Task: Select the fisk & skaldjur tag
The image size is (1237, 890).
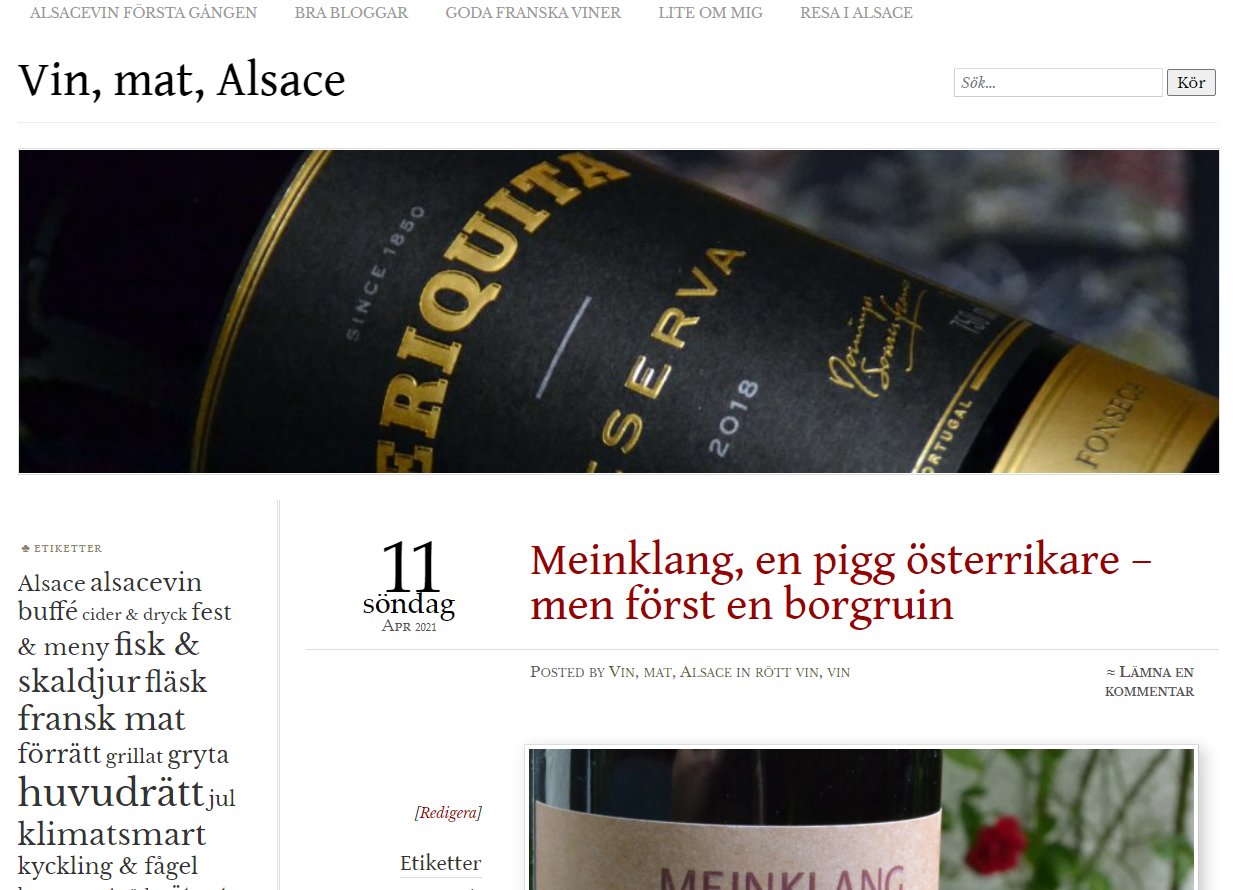Action: coord(110,662)
